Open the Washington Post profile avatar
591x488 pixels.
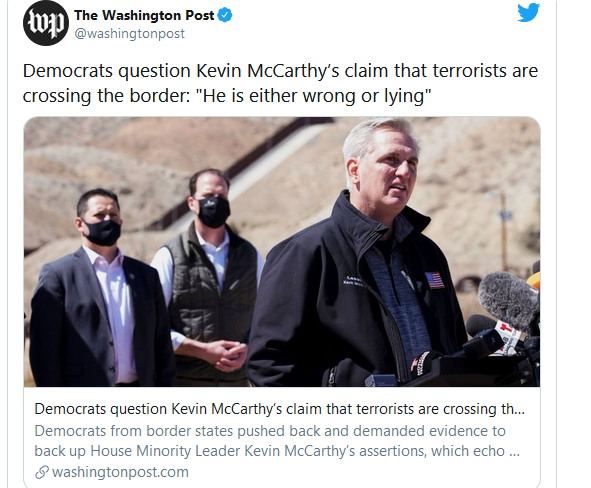point(46,23)
